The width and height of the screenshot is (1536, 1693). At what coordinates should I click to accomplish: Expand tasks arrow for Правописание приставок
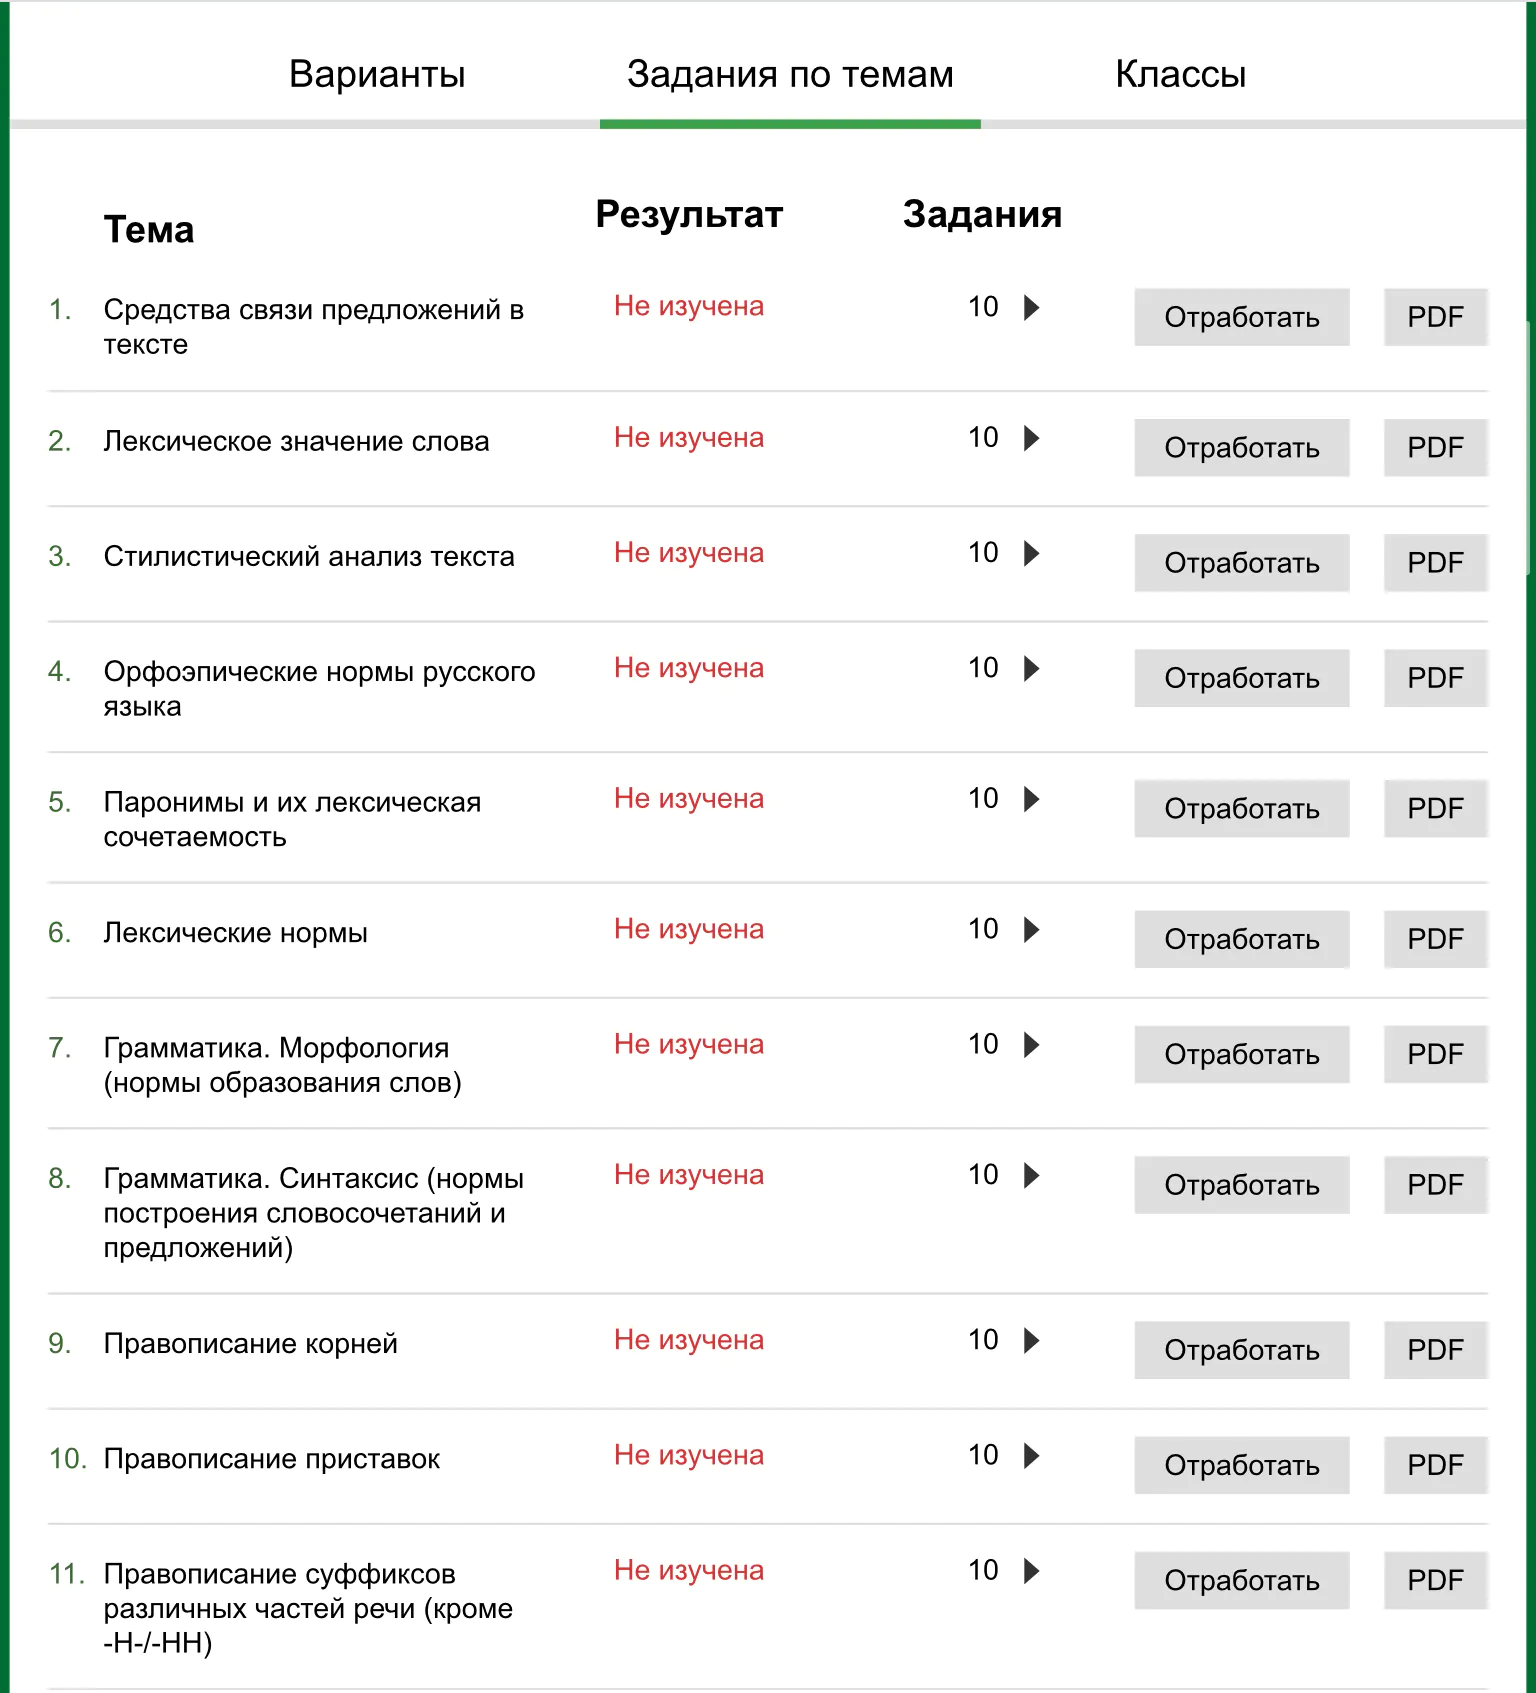pos(1032,1455)
